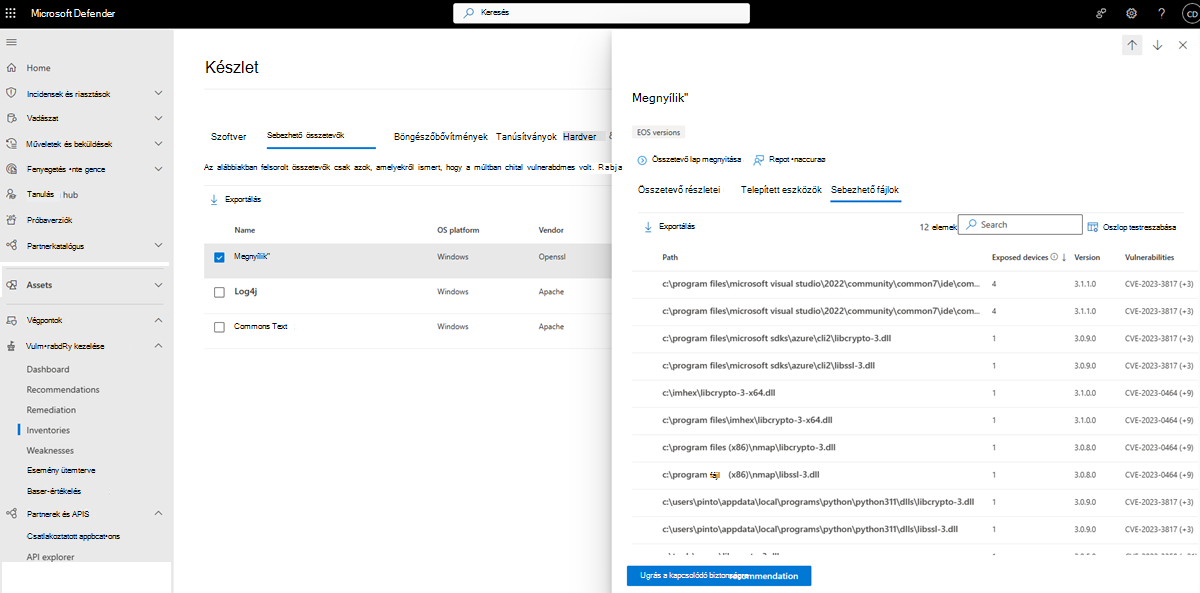Collapse the Partnerek és APIS chevron
This screenshot has width=1200, height=593.
coord(158,514)
